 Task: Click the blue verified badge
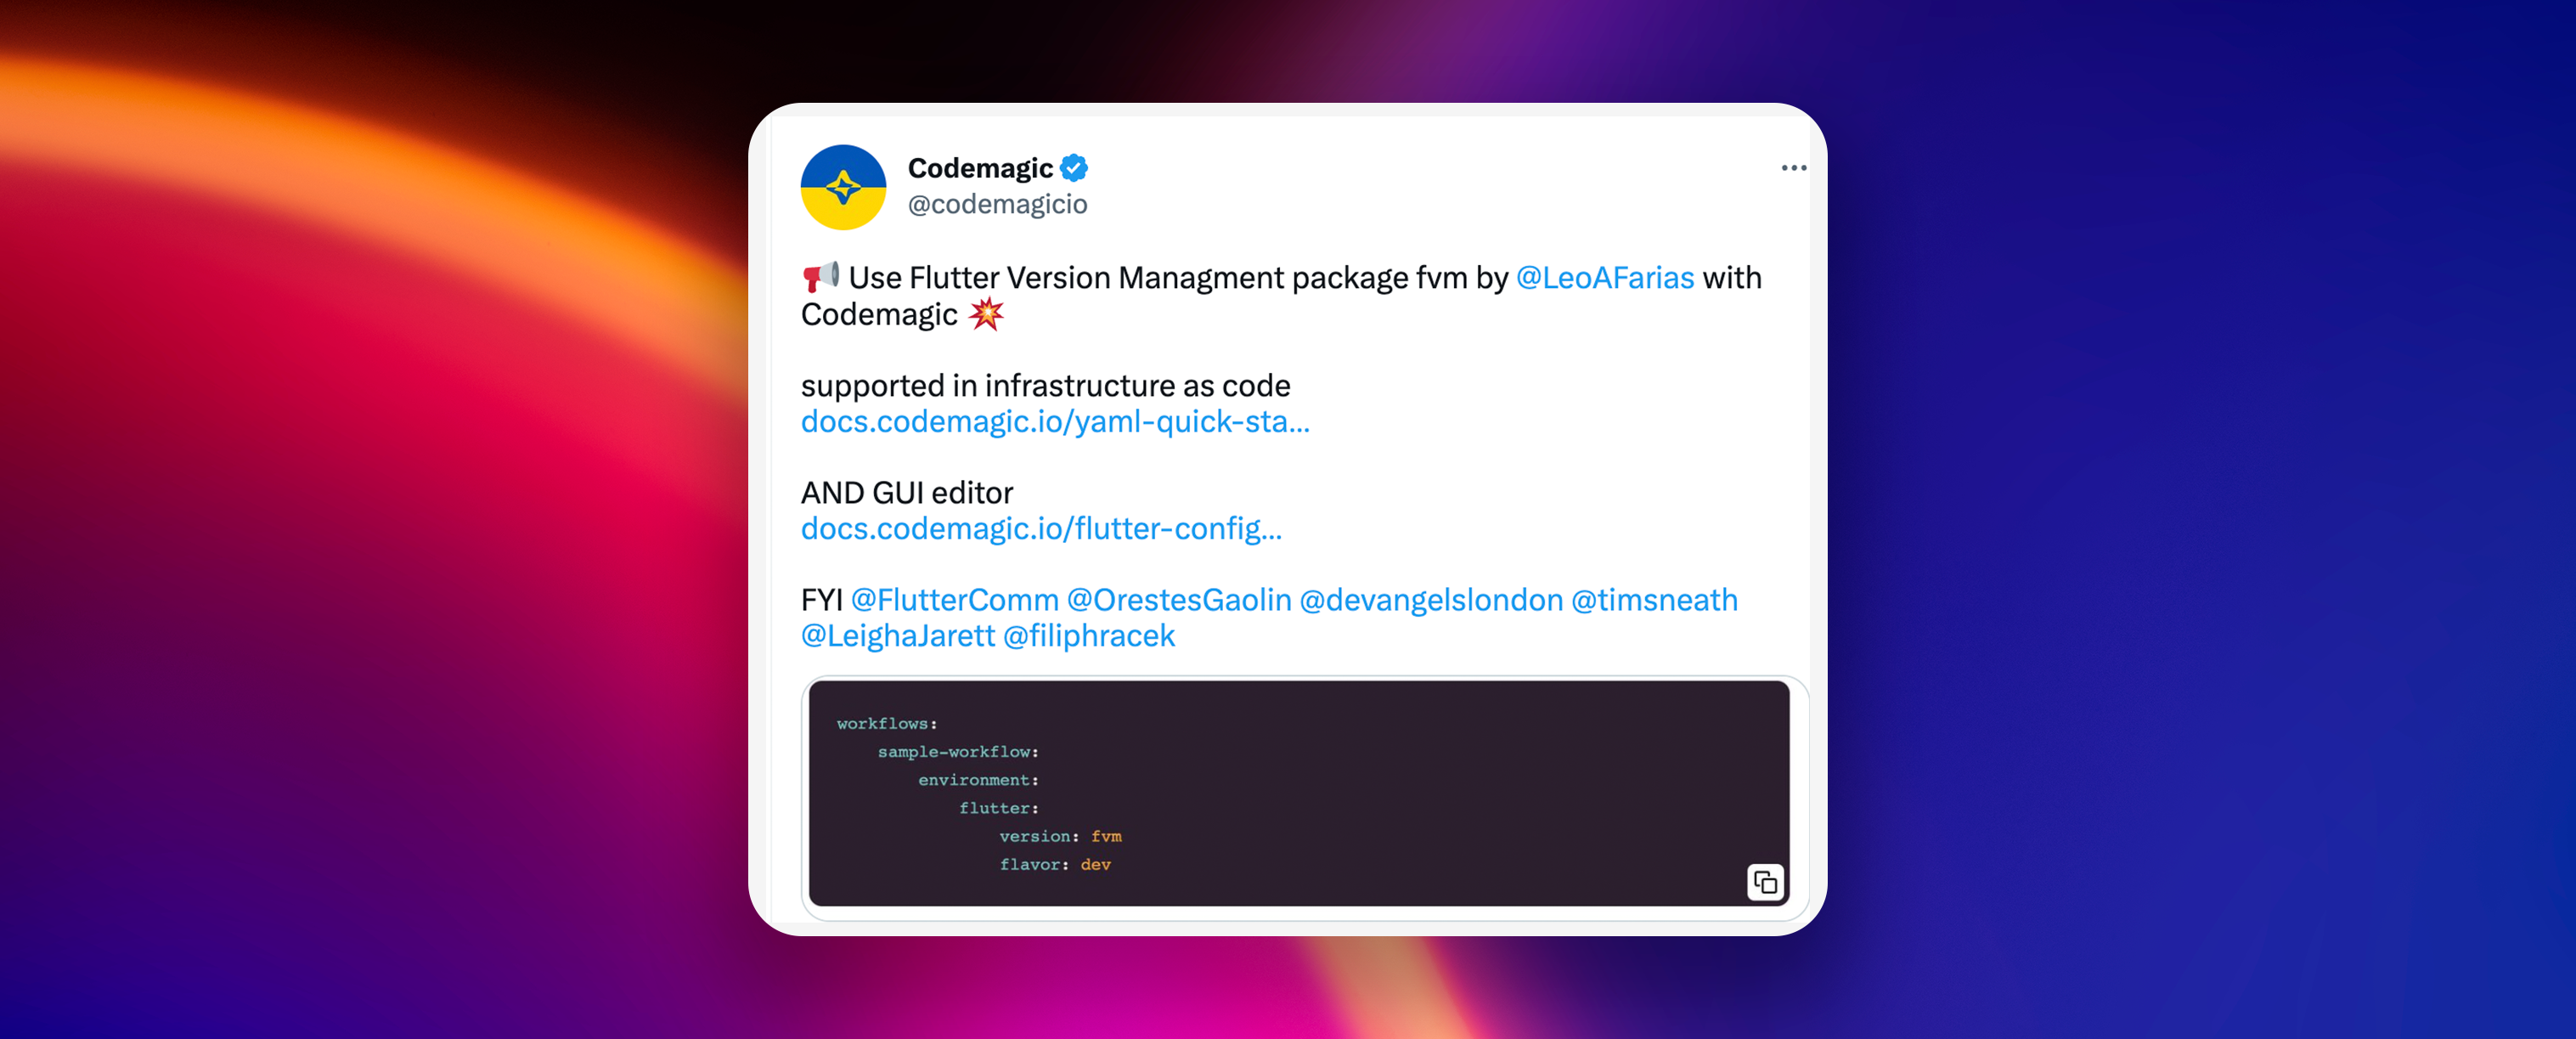[1074, 168]
